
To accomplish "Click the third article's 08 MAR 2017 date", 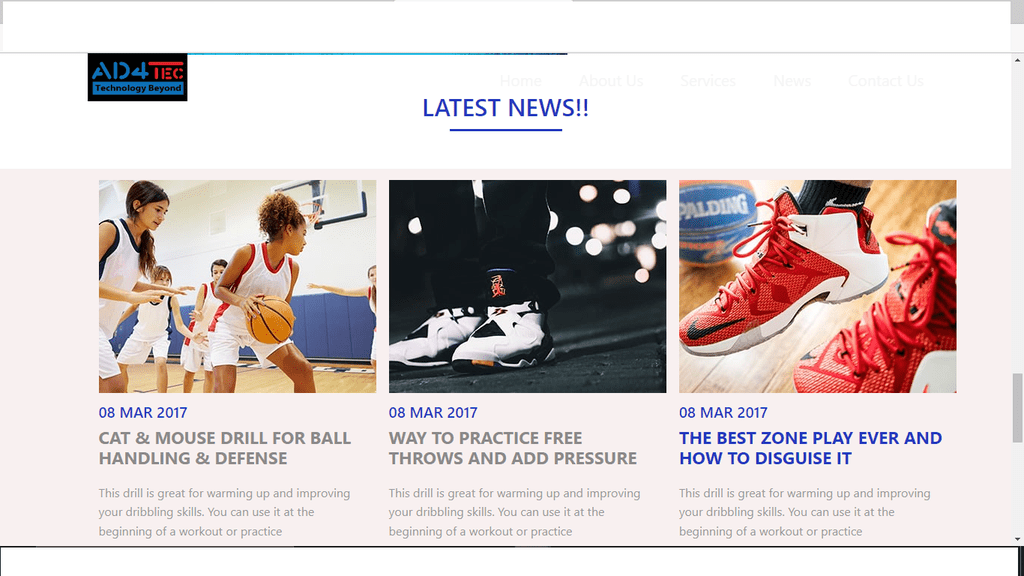I will (723, 413).
